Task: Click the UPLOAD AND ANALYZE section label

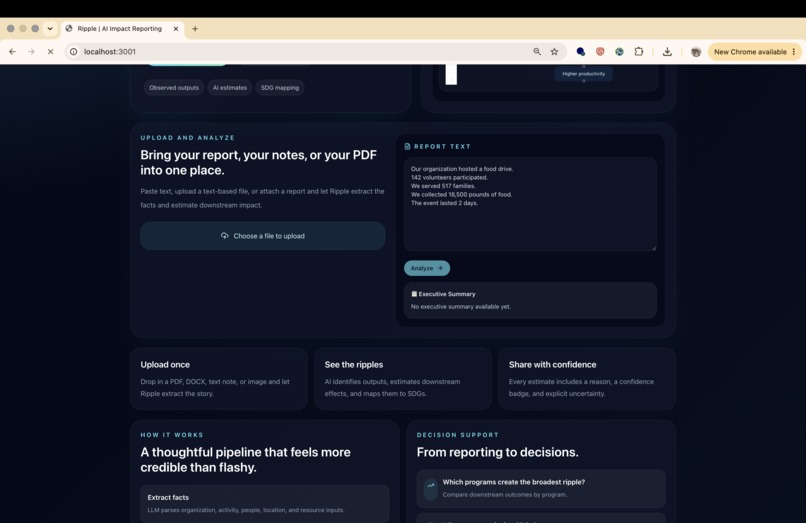Action: coord(188,138)
